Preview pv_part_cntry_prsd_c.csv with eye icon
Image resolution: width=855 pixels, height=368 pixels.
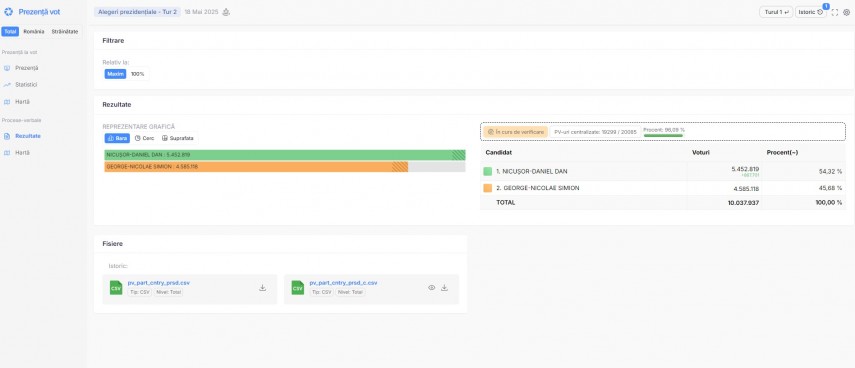pos(431,288)
